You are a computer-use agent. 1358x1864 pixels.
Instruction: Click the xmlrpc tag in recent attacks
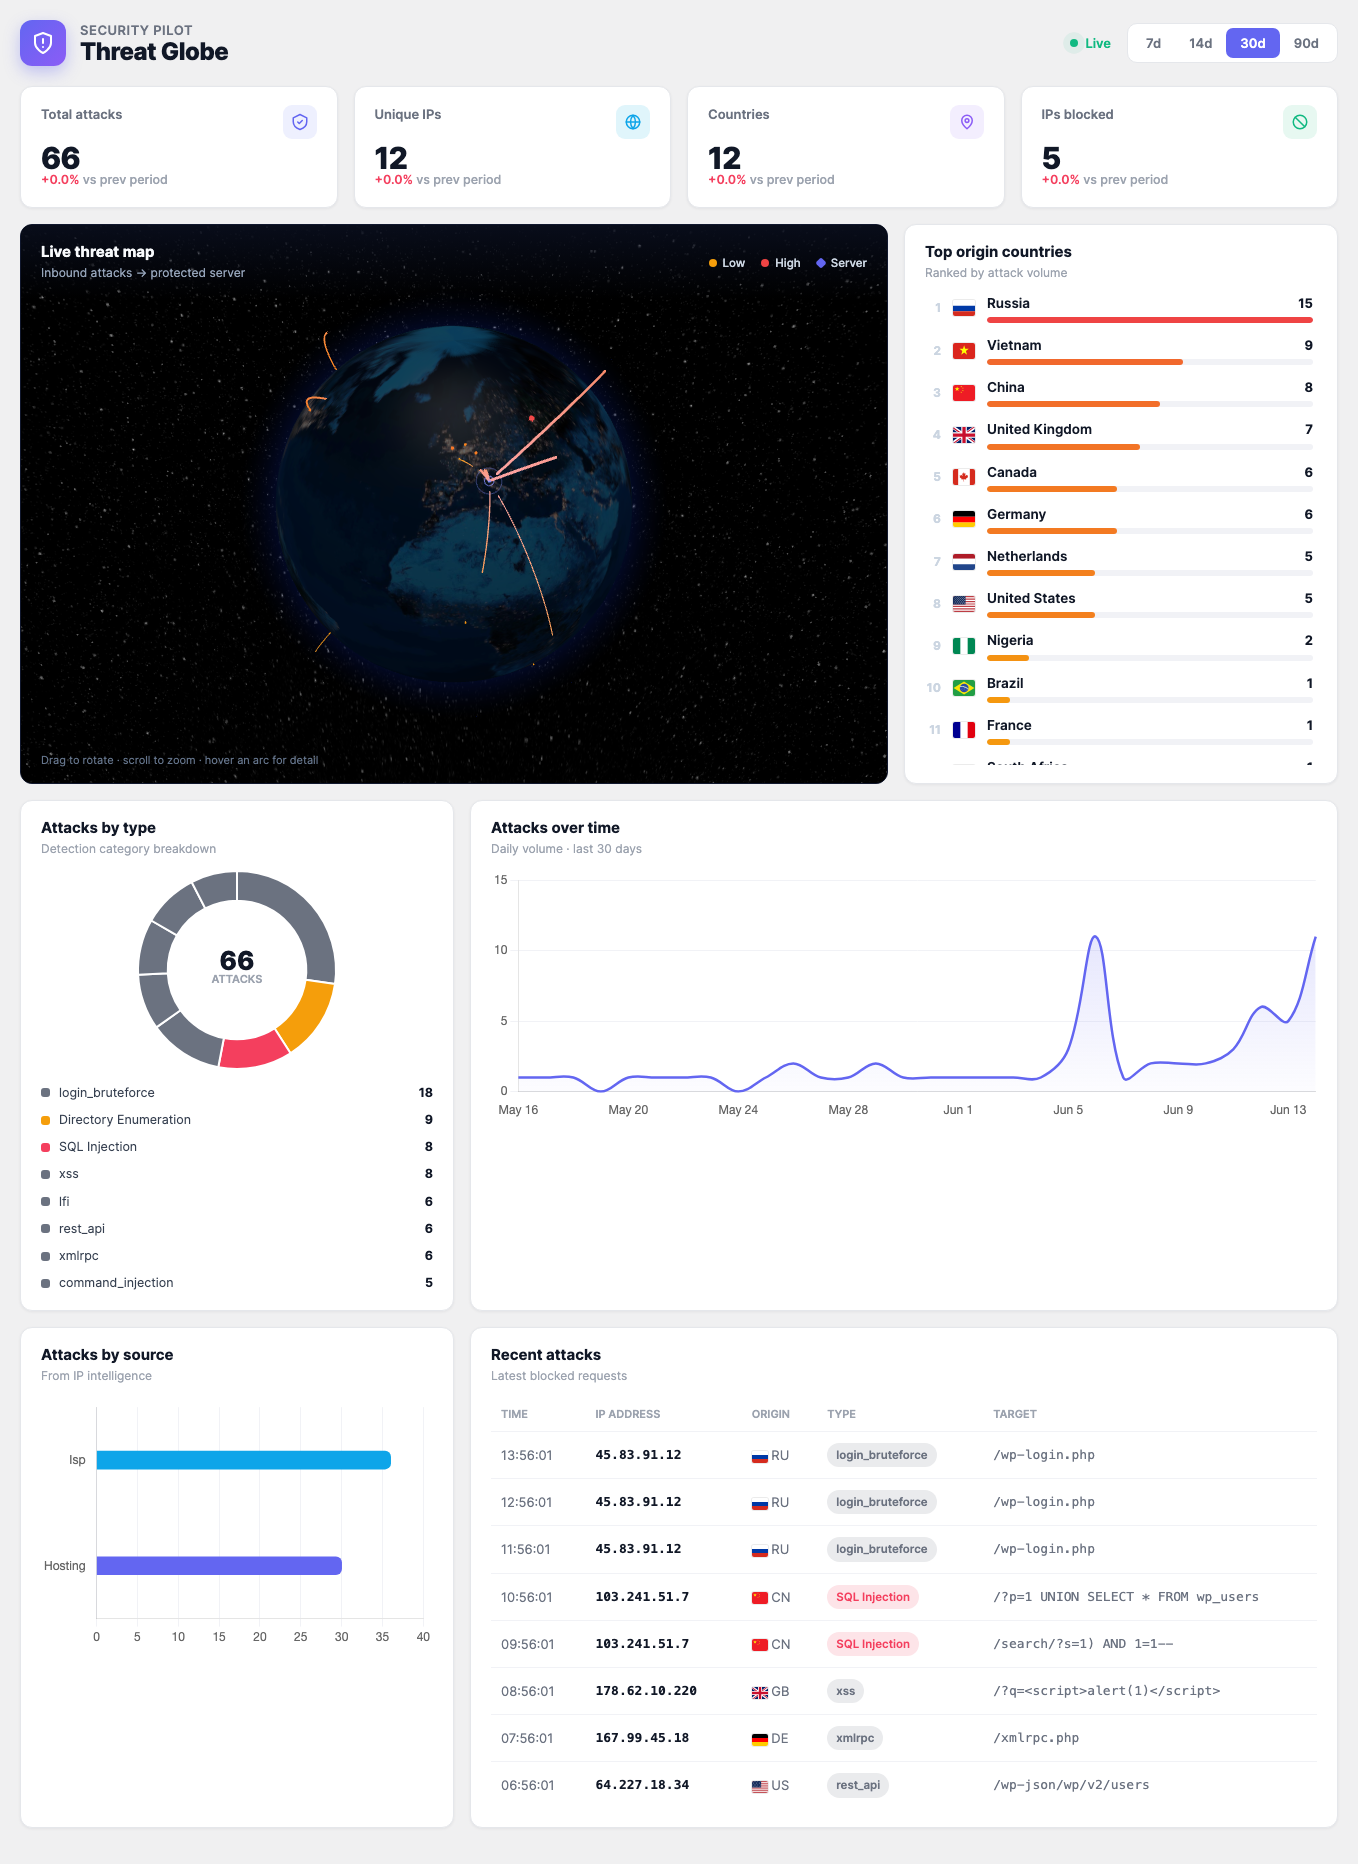[855, 1738]
